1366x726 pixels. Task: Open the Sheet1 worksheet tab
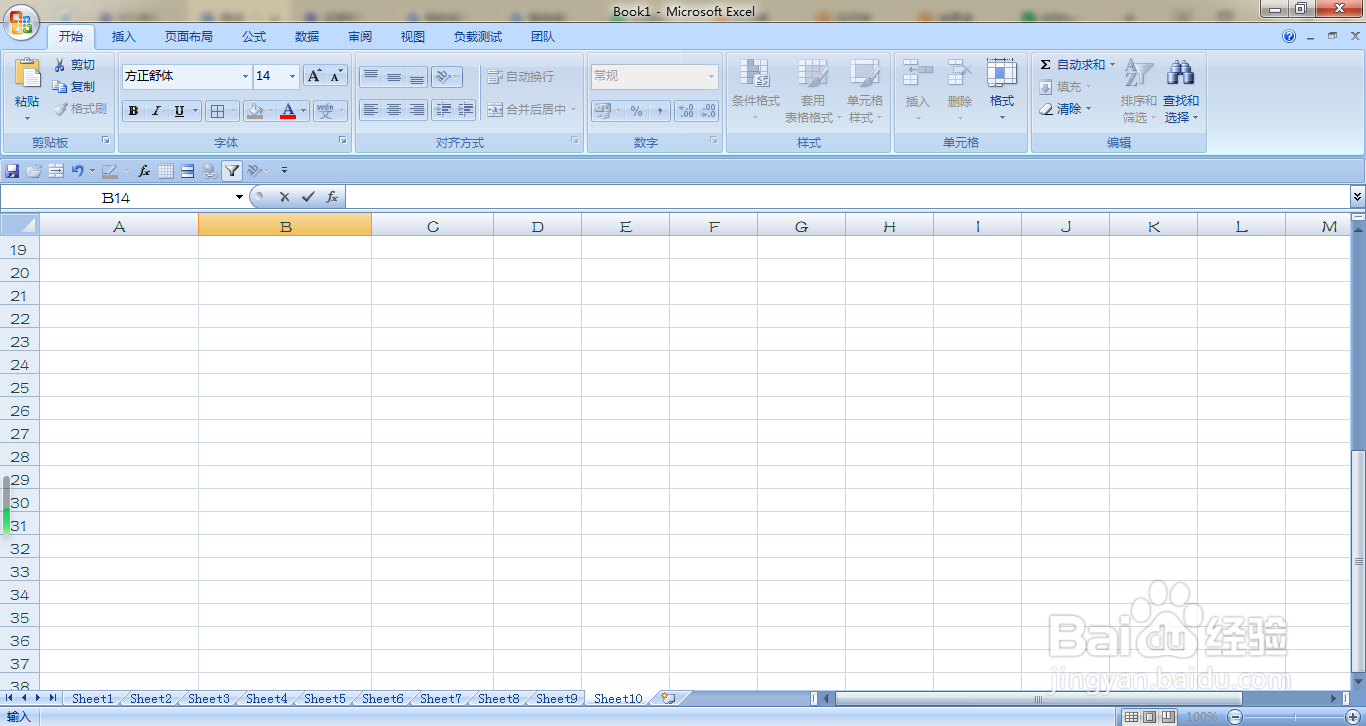(x=92, y=699)
